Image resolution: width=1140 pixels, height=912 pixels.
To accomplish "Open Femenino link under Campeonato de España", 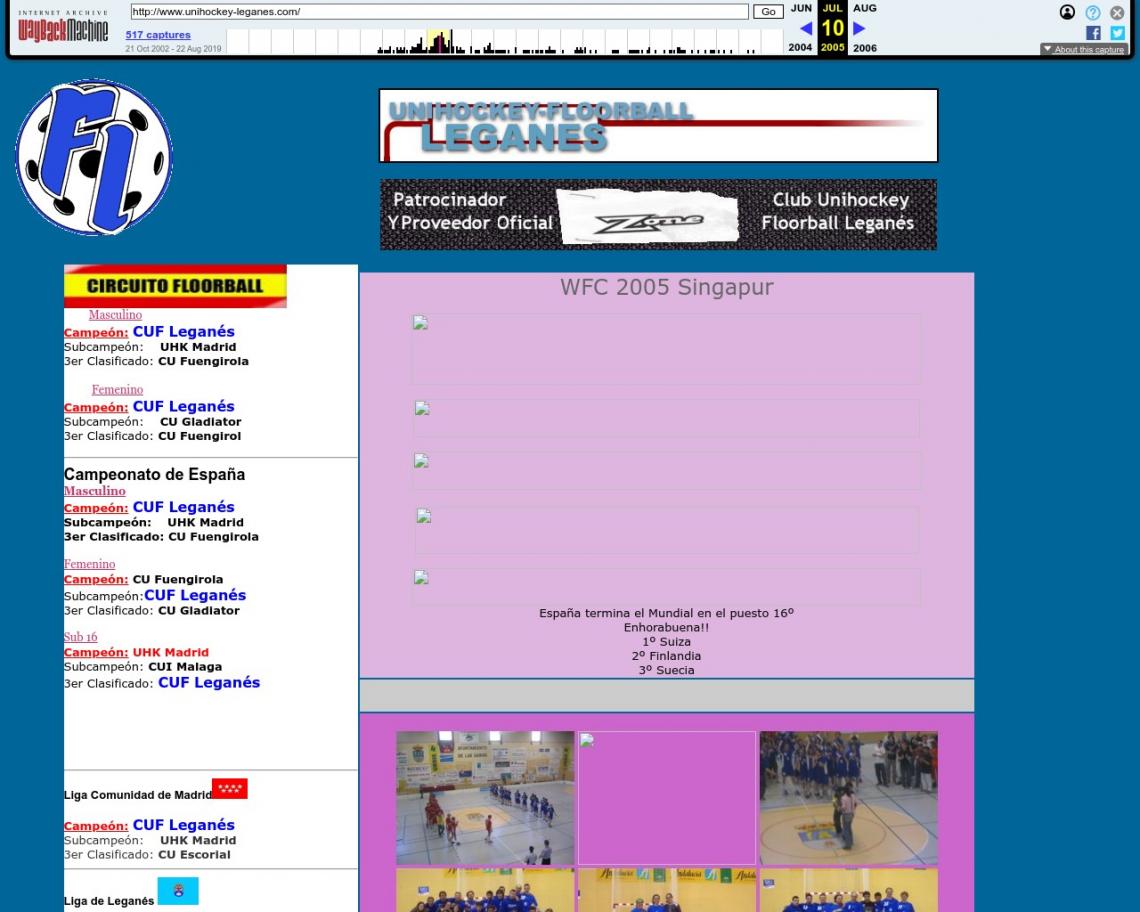I will (x=89, y=564).
